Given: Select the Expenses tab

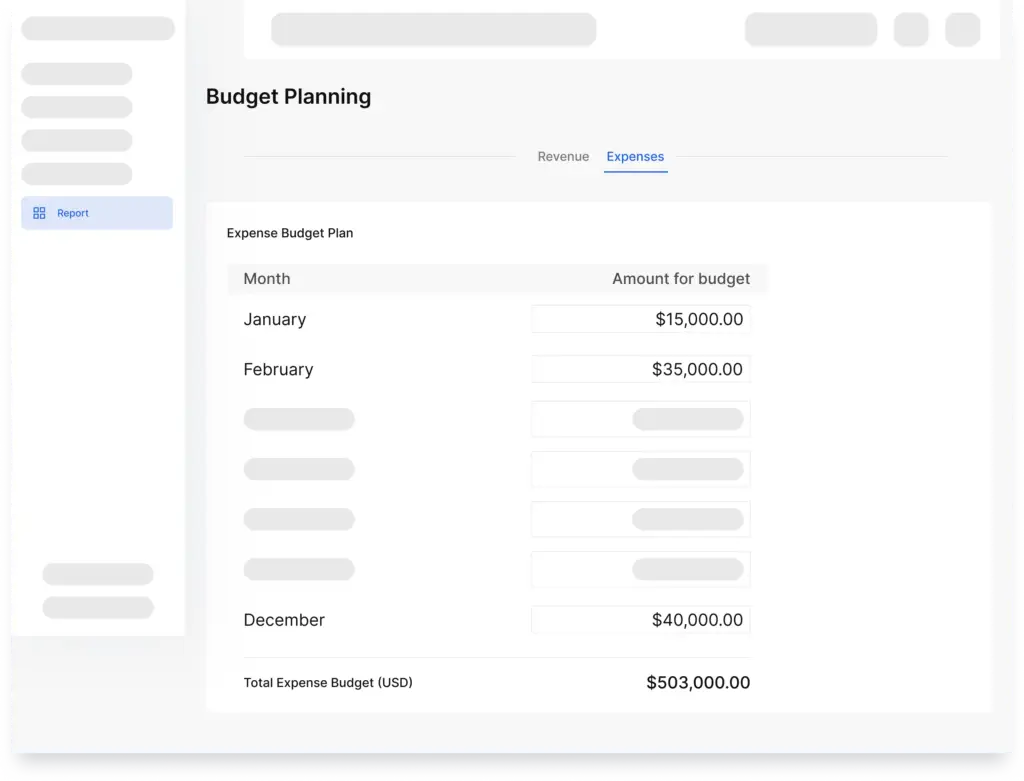Looking at the screenshot, I should pos(635,157).
